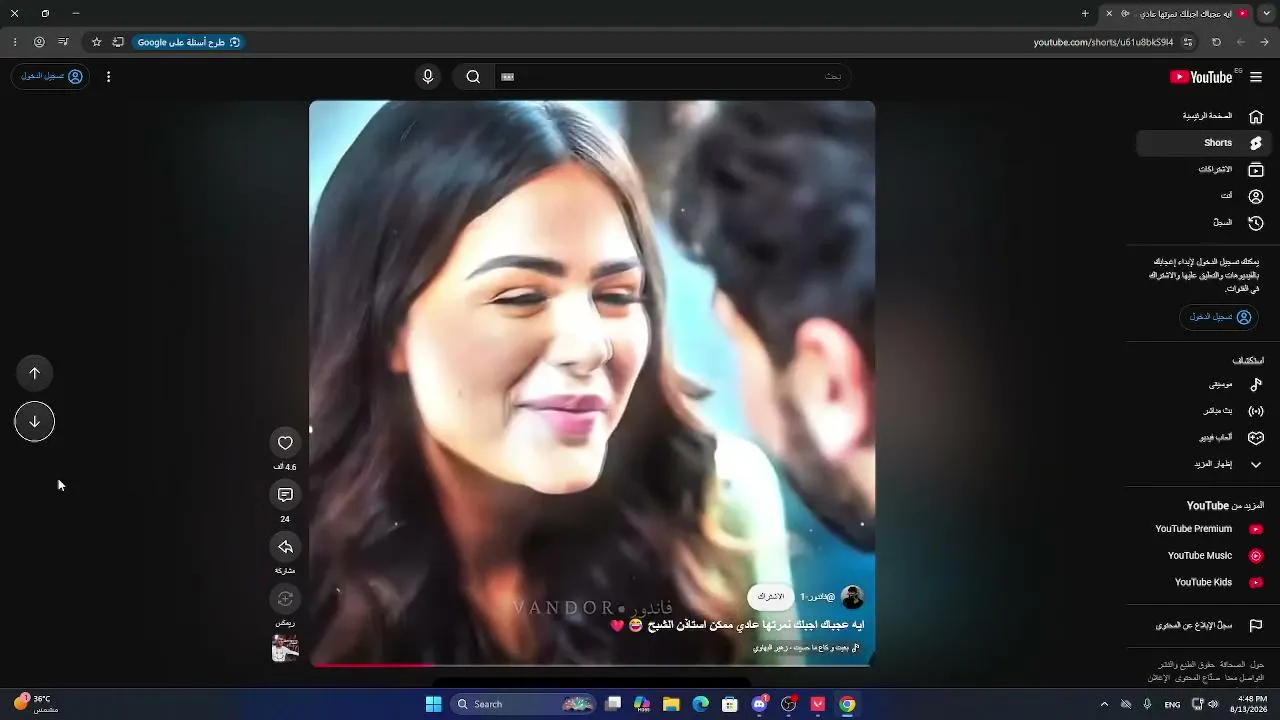The image size is (1280, 720).
Task: Open سجل الإبلاغ عن المحتوى report history
Action: point(1203,626)
